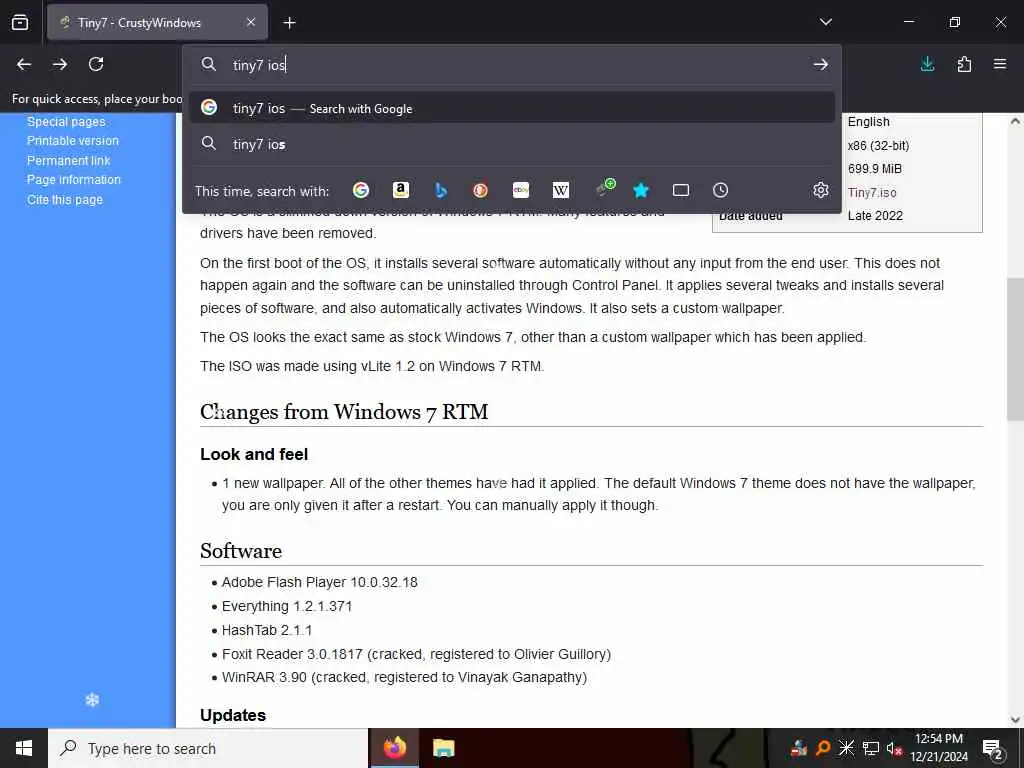The height and width of the screenshot is (768, 1024).
Task: Click the 'WinRAR 3.90' list item
Action: (404, 677)
